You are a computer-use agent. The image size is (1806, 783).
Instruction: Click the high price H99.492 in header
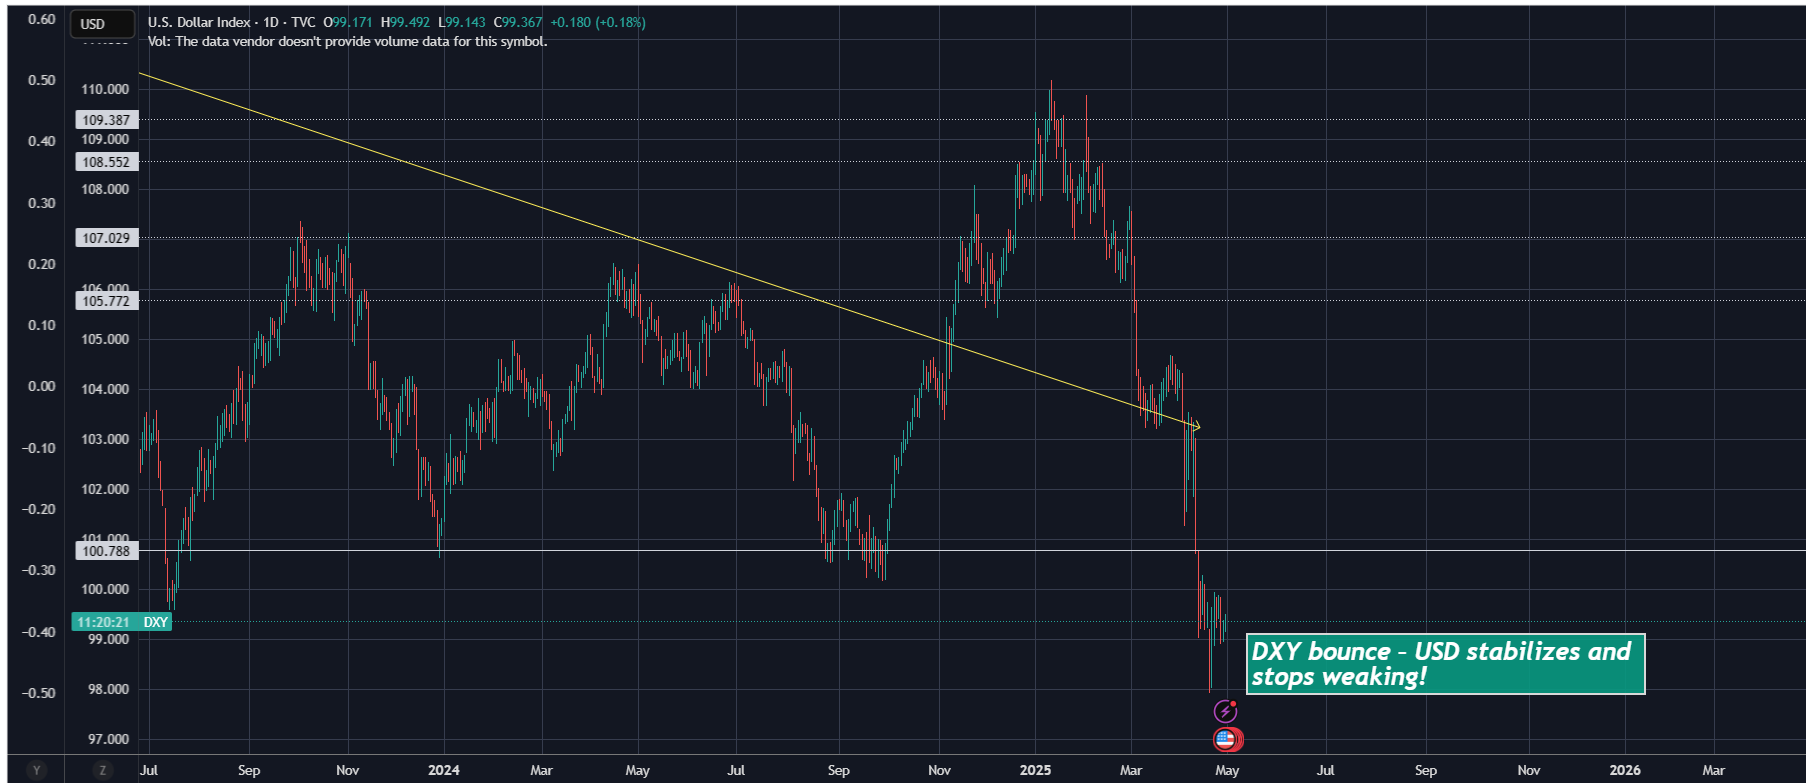(x=405, y=22)
